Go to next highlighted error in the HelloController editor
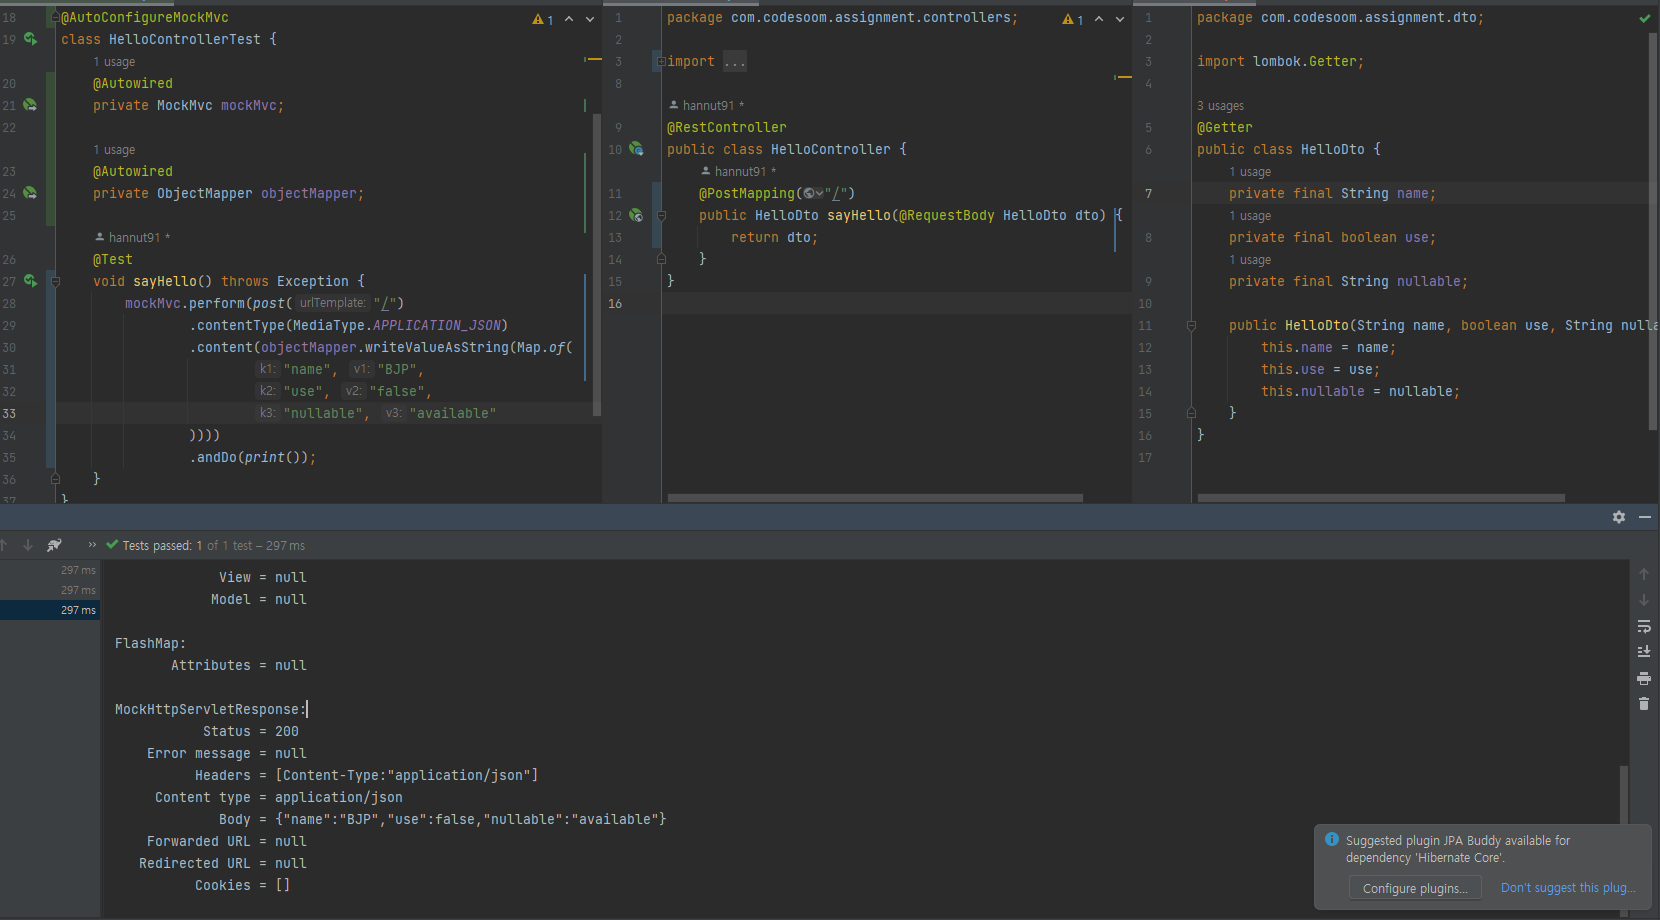This screenshot has height=920, width=1660. pos(1120,19)
